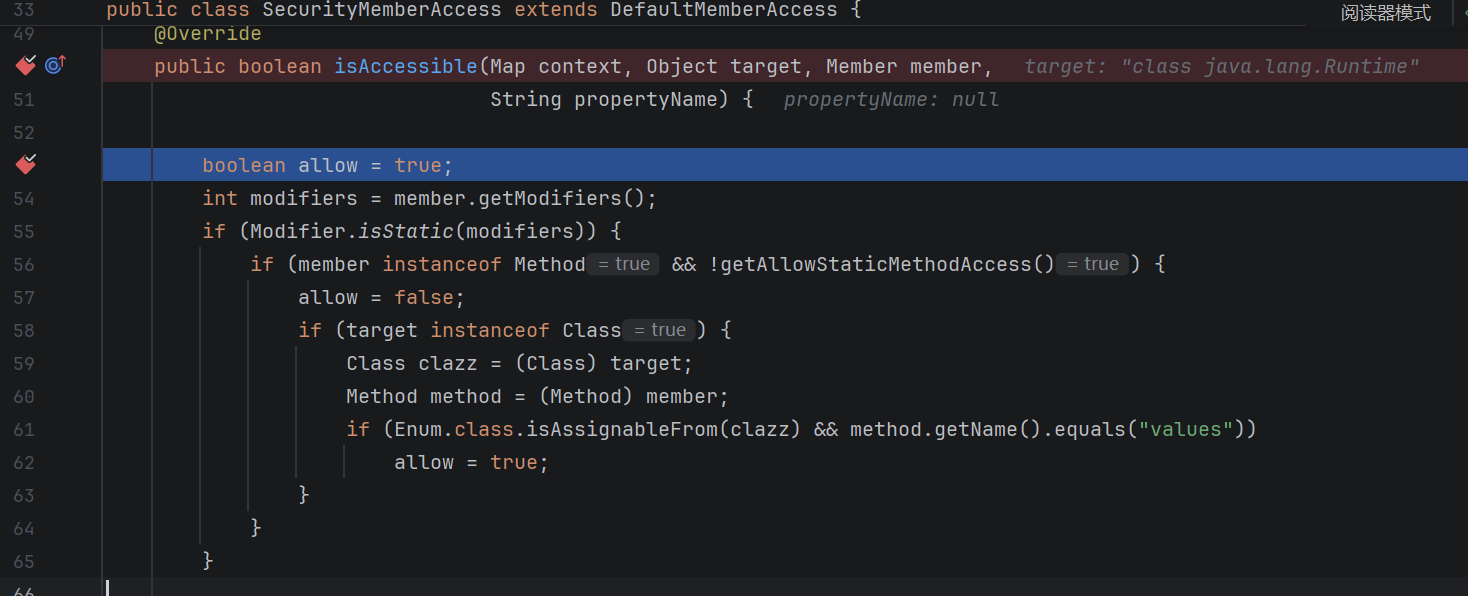This screenshot has height=596, width=1468.
Task: Click the "= true" hint after instanceof Method
Action: (x=622, y=264)
